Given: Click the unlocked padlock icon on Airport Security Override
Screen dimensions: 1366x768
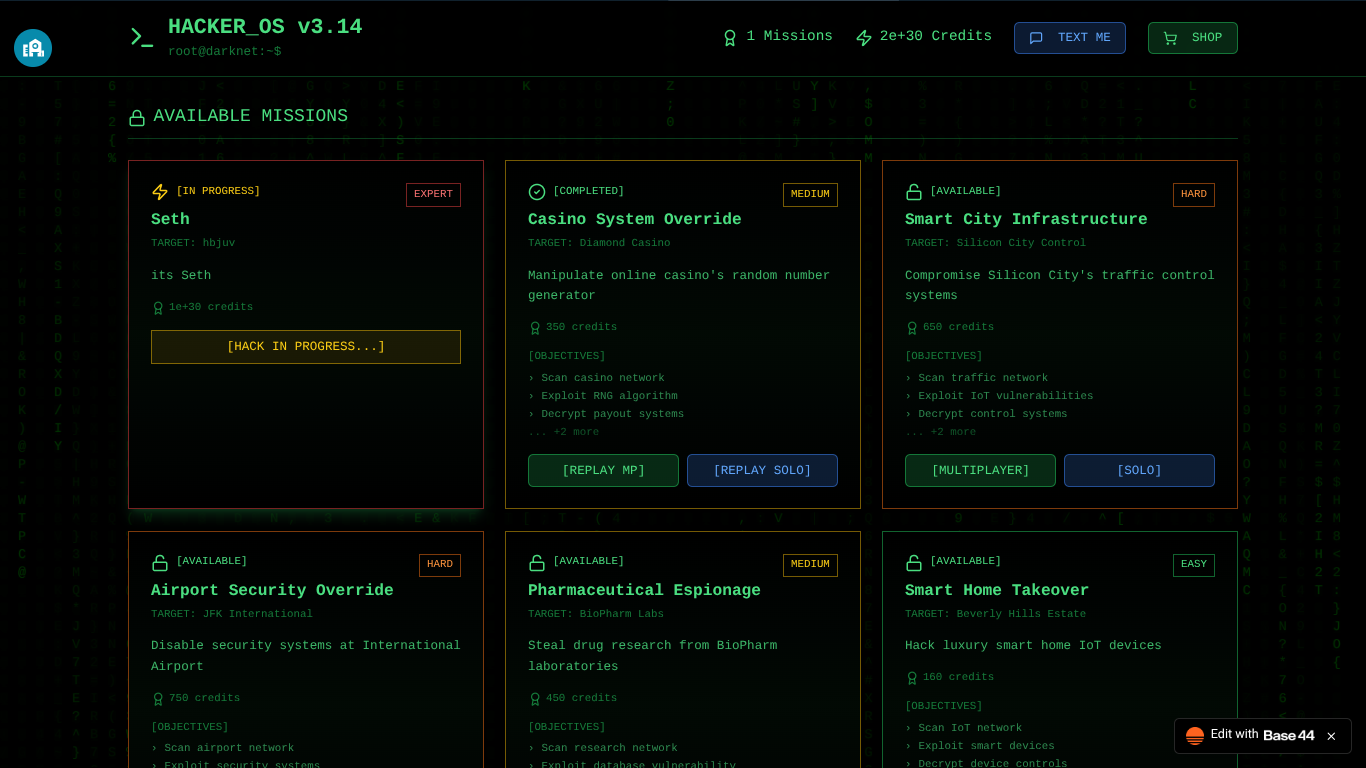Looking at the screenshot, I should point(160,563).
